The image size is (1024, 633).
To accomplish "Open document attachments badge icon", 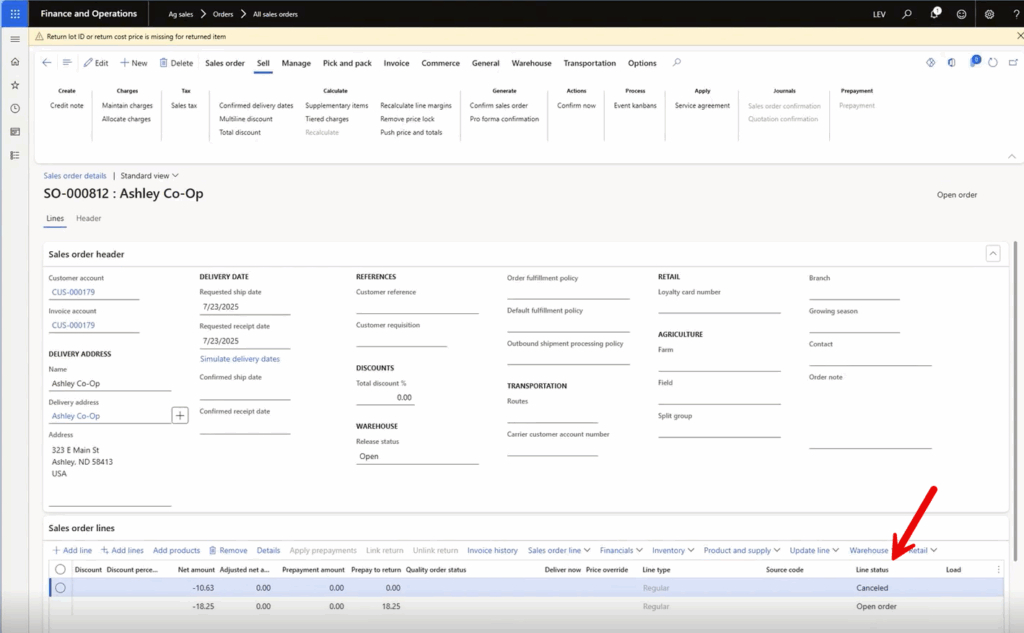I will click(974, 62).
